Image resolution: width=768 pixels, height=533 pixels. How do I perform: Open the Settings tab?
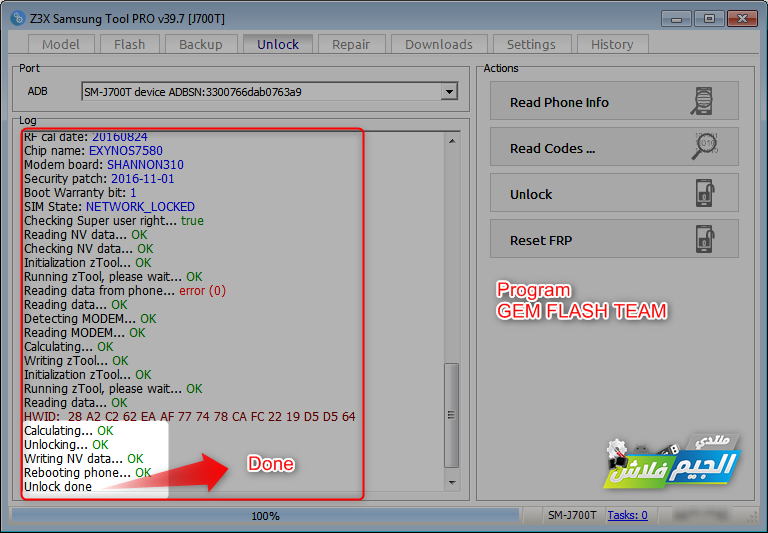[x=531, y=44]
